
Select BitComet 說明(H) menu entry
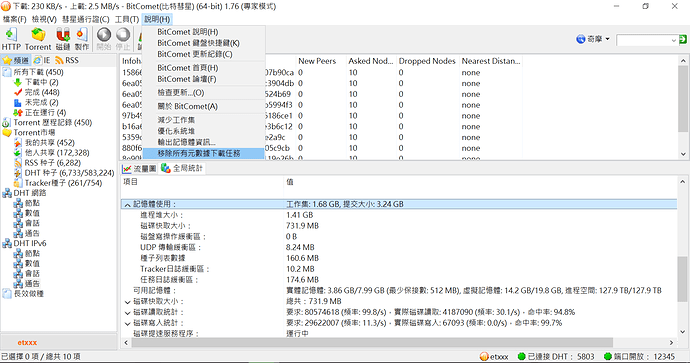204,32
